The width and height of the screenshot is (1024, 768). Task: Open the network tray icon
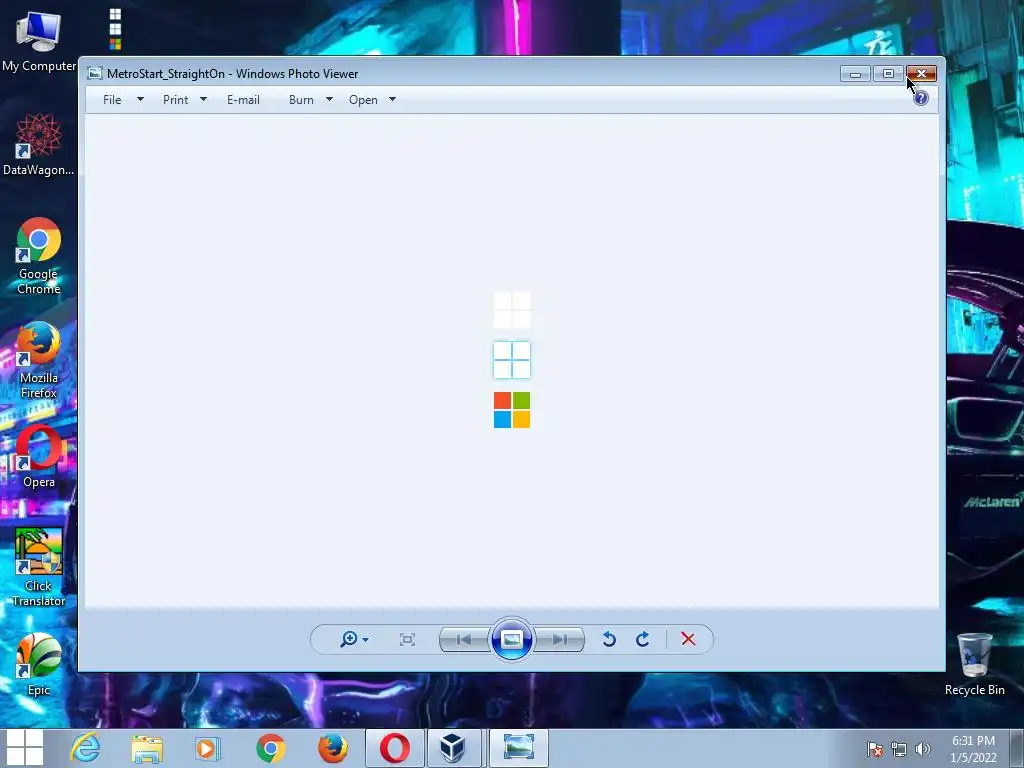pos(899,749)
